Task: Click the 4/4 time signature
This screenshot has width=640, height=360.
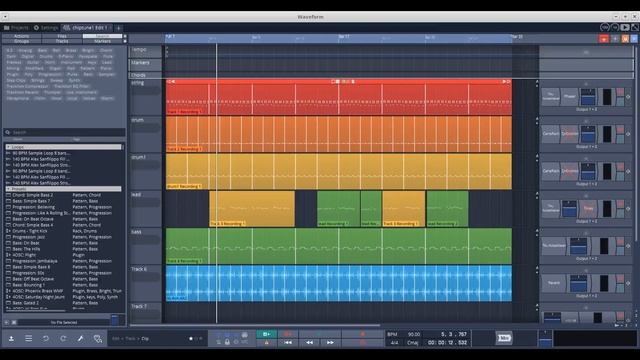Action: 394,343
